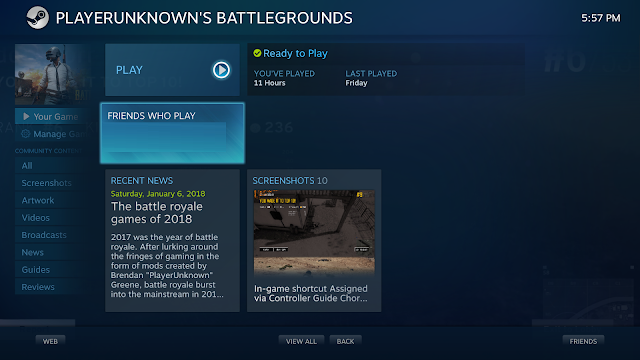Show All community content
This screenshot has width=640, height=360.
pos(52,166)
